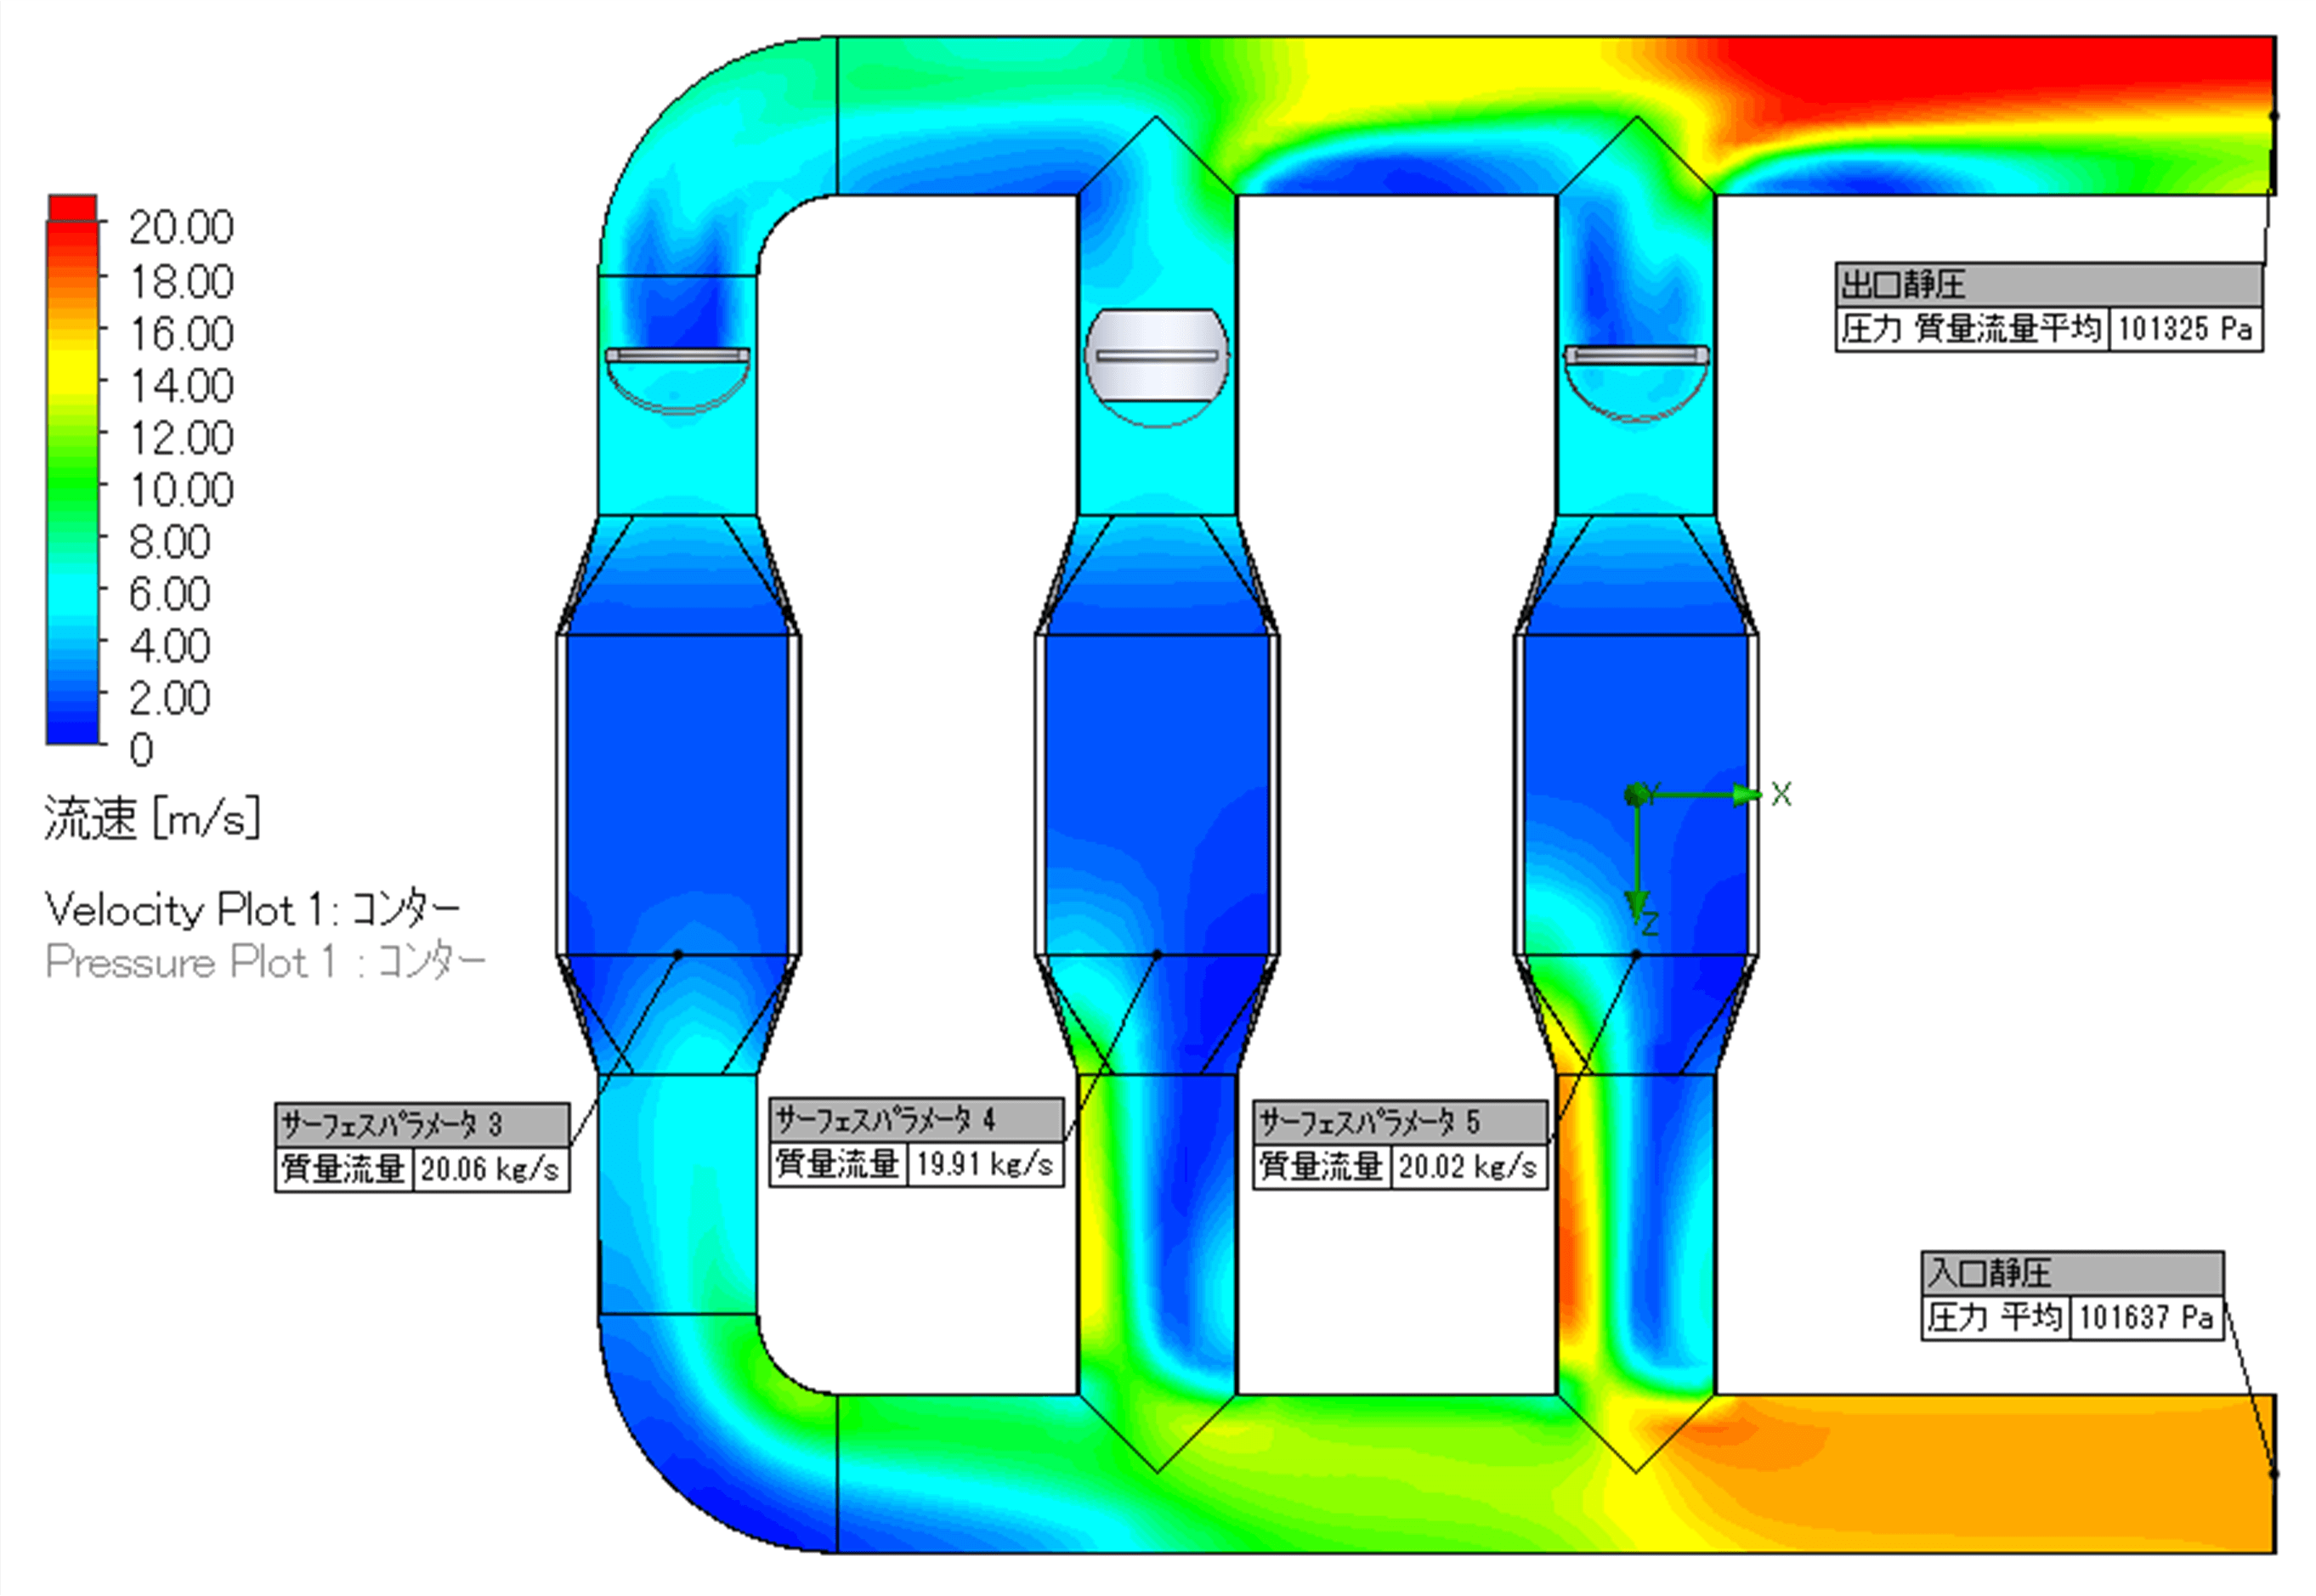Screen dimensions: 2316x1596
Task: Select the 101637 Pa inlet pressure value
Action: [2146, 1318]
